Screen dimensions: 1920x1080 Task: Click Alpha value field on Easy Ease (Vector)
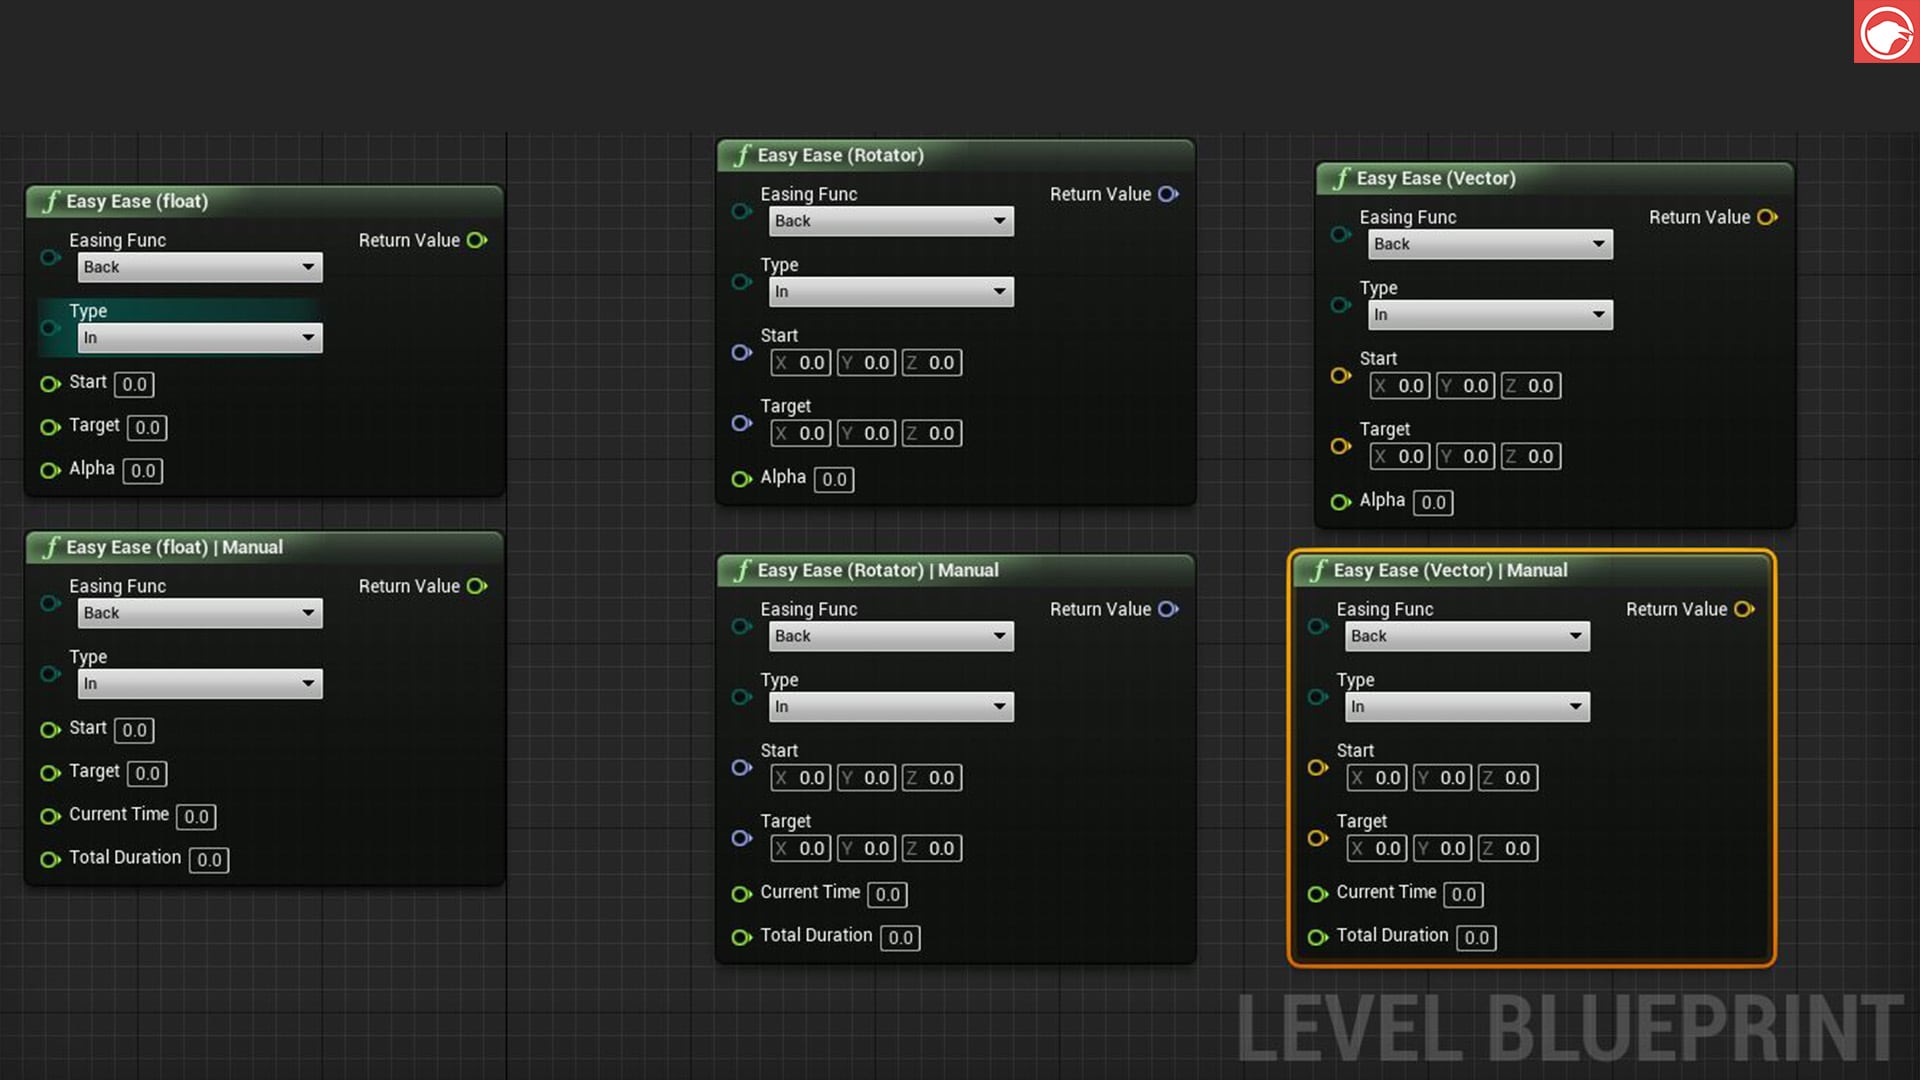coord(1433,502)
